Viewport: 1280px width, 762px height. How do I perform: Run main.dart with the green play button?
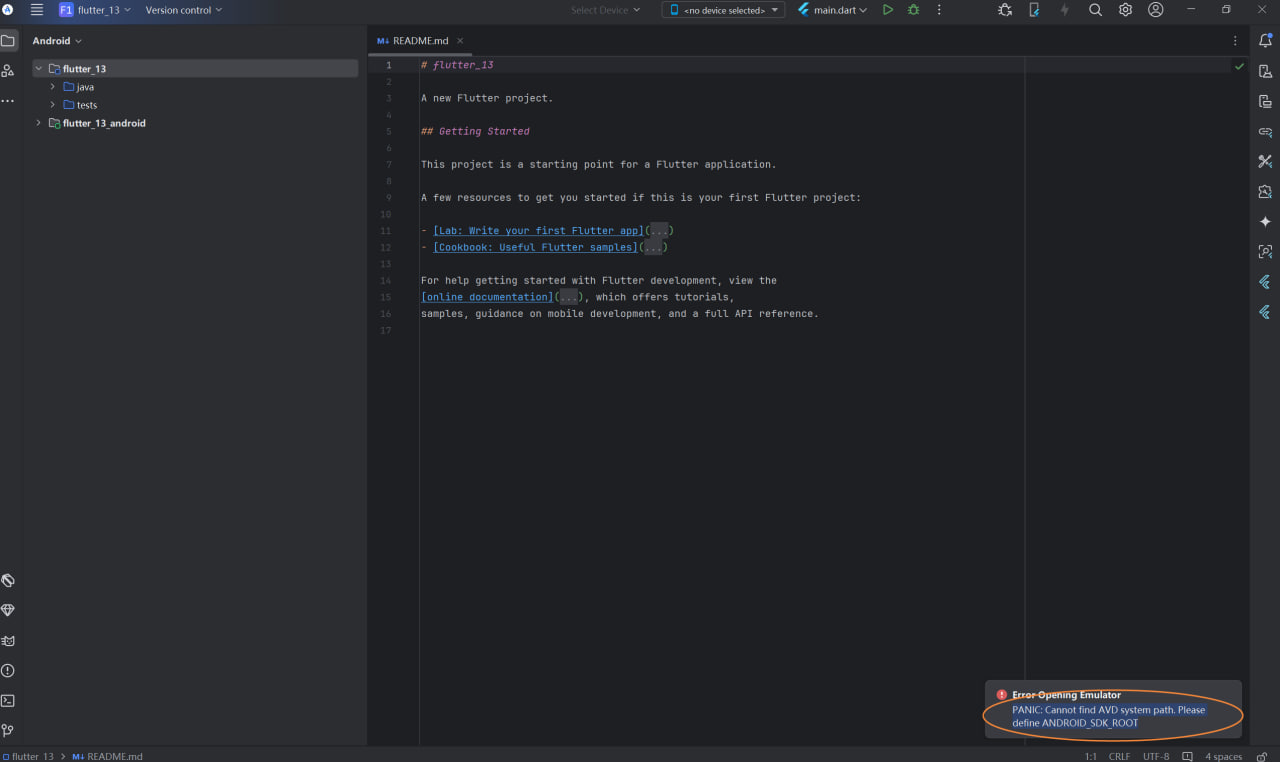pos(887,10)
